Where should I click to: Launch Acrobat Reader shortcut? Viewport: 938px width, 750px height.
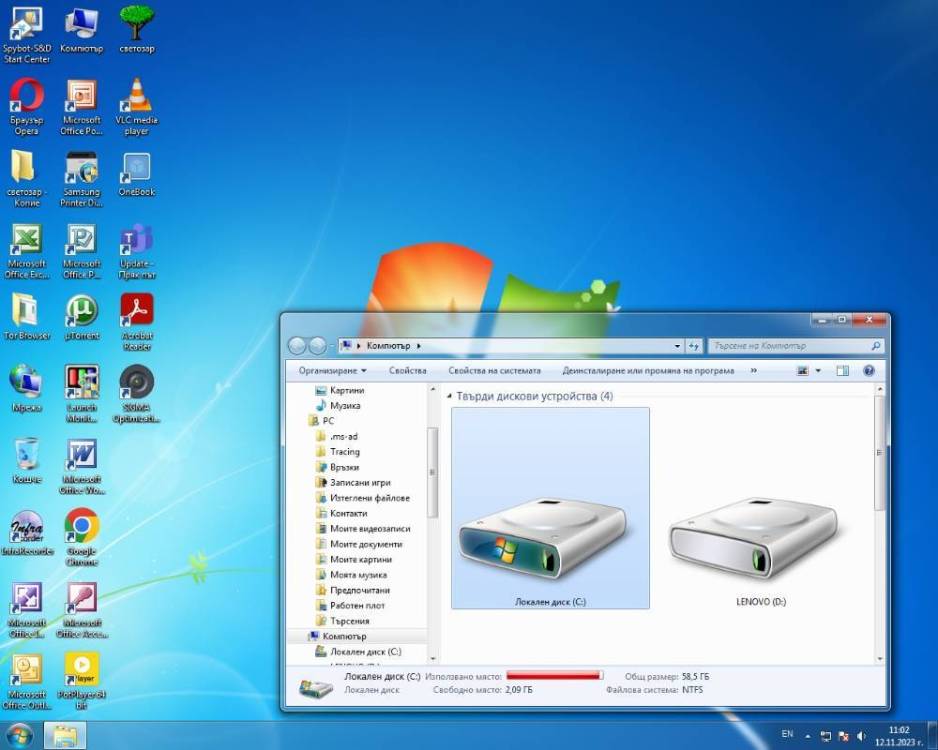click(x=137, y=322)
